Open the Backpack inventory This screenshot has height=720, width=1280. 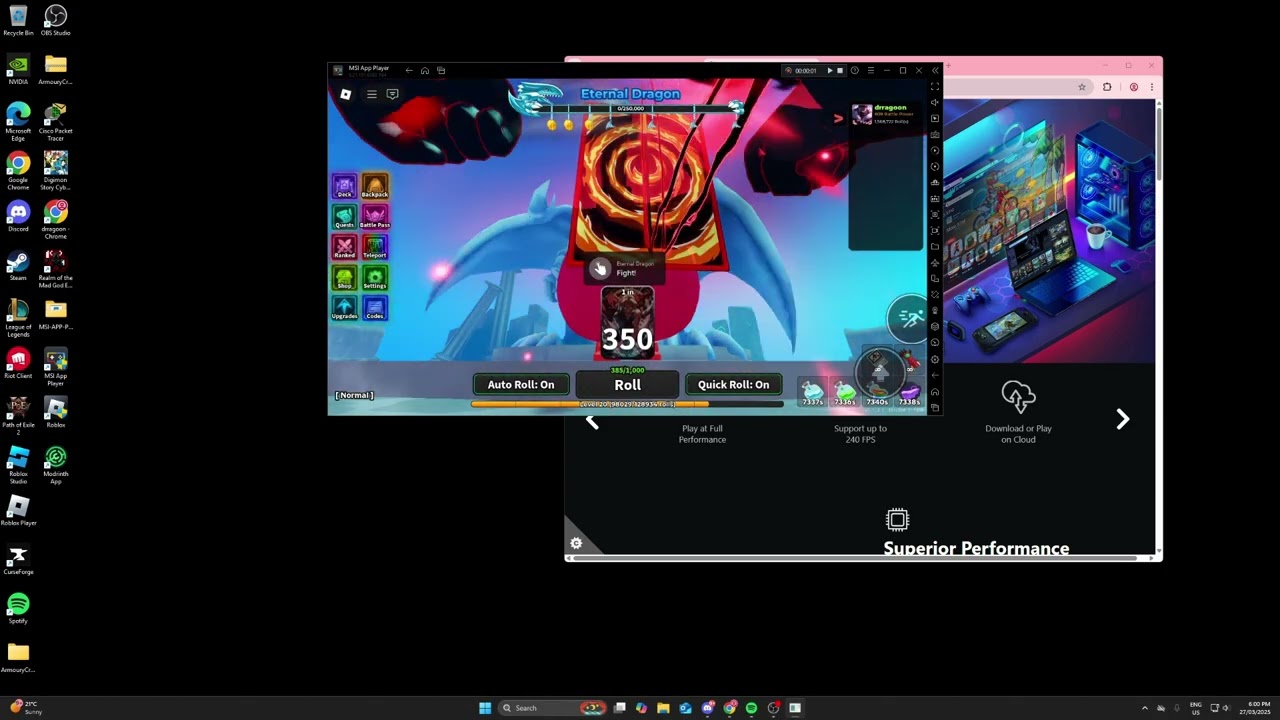point(375,186)
